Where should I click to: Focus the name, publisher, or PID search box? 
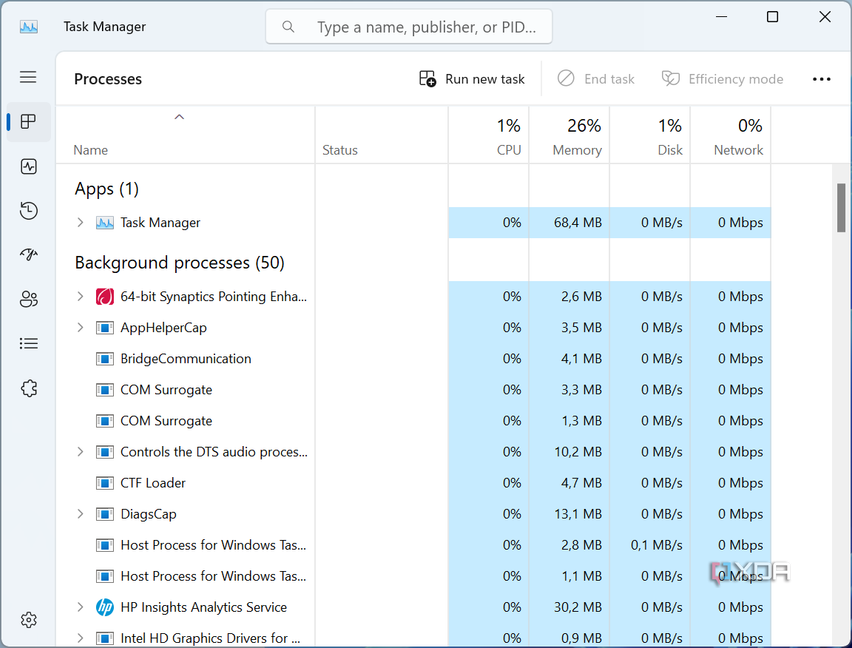coord(409,27)
